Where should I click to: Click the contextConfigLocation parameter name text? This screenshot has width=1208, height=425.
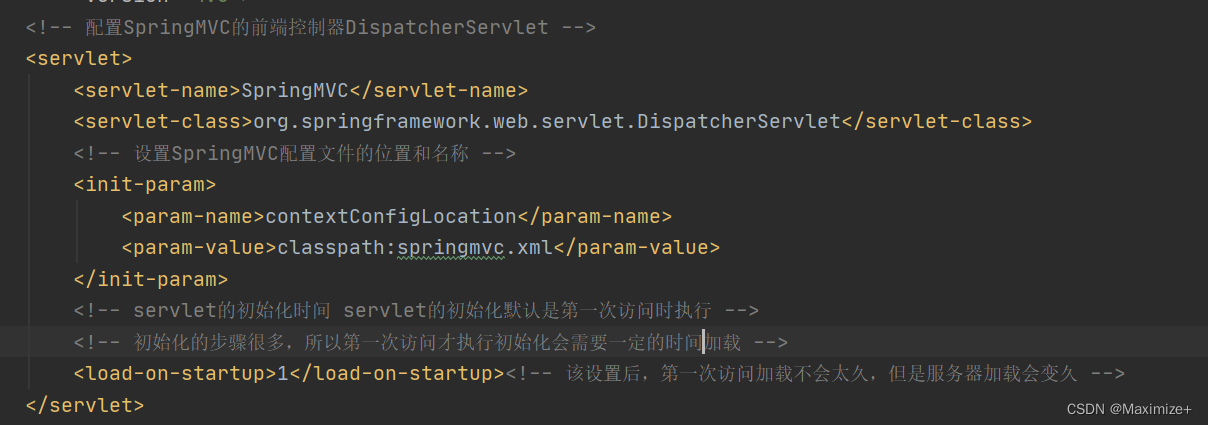(391, 216)
